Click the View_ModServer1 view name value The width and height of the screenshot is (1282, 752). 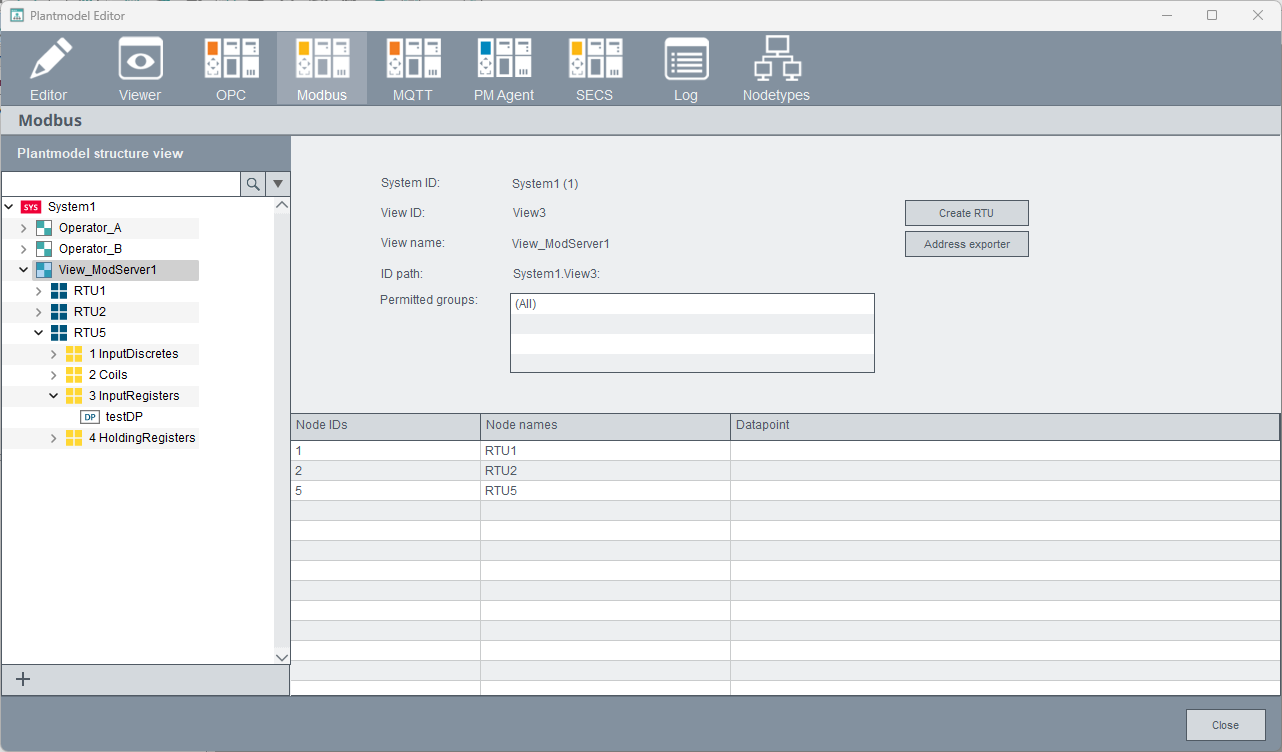pos(561,244)
